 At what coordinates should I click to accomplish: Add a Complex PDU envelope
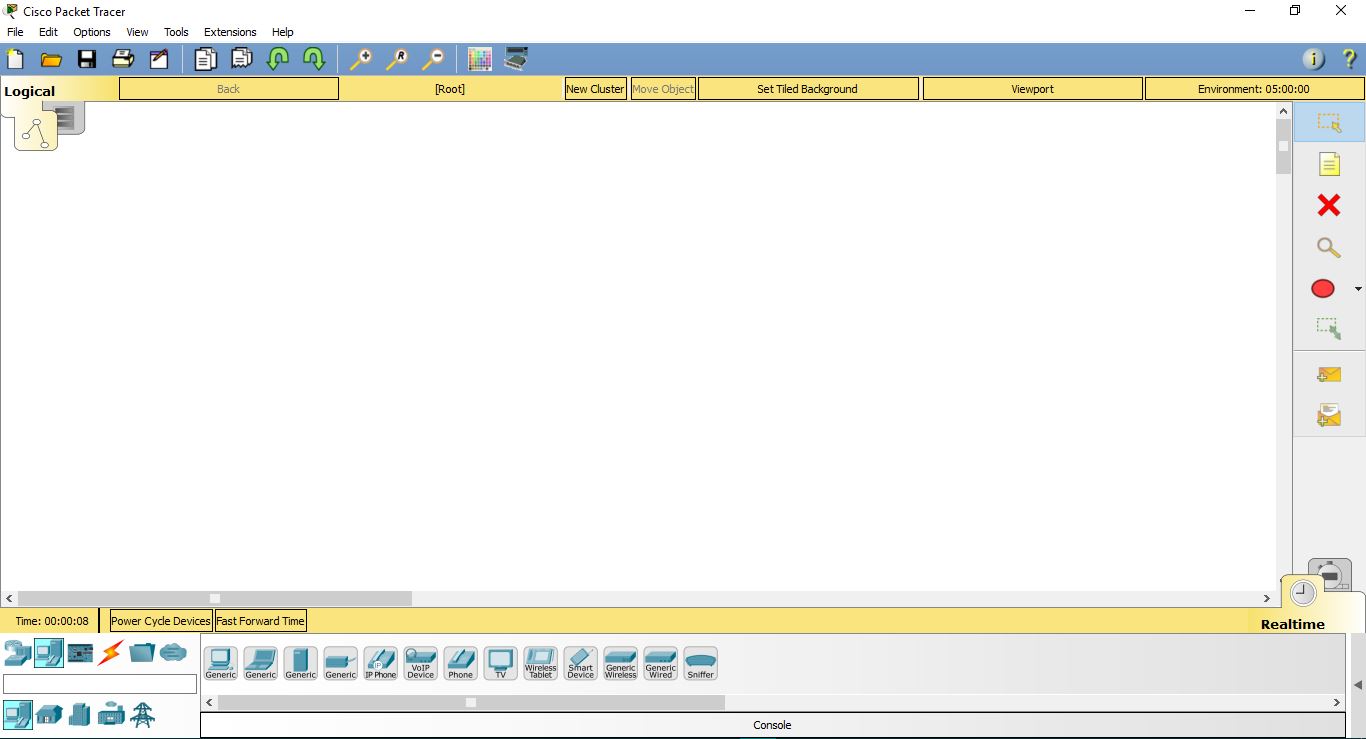pyautogui.click(x=1329, y=413)
